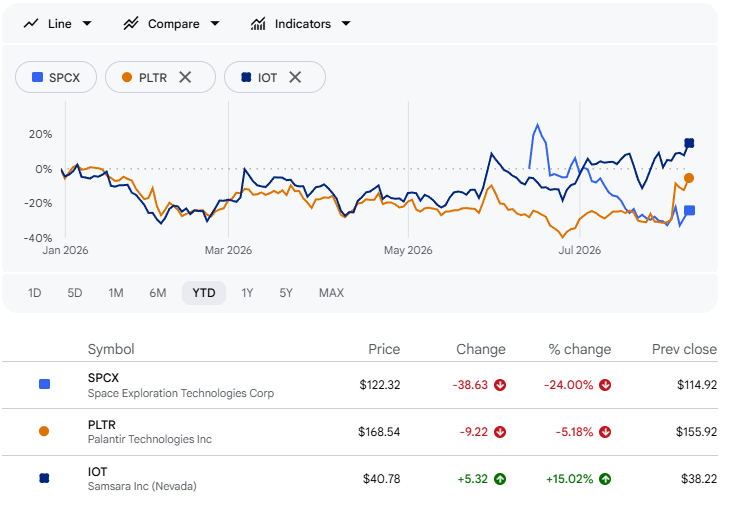Open the Line chart type dropdown arrow

87,23
